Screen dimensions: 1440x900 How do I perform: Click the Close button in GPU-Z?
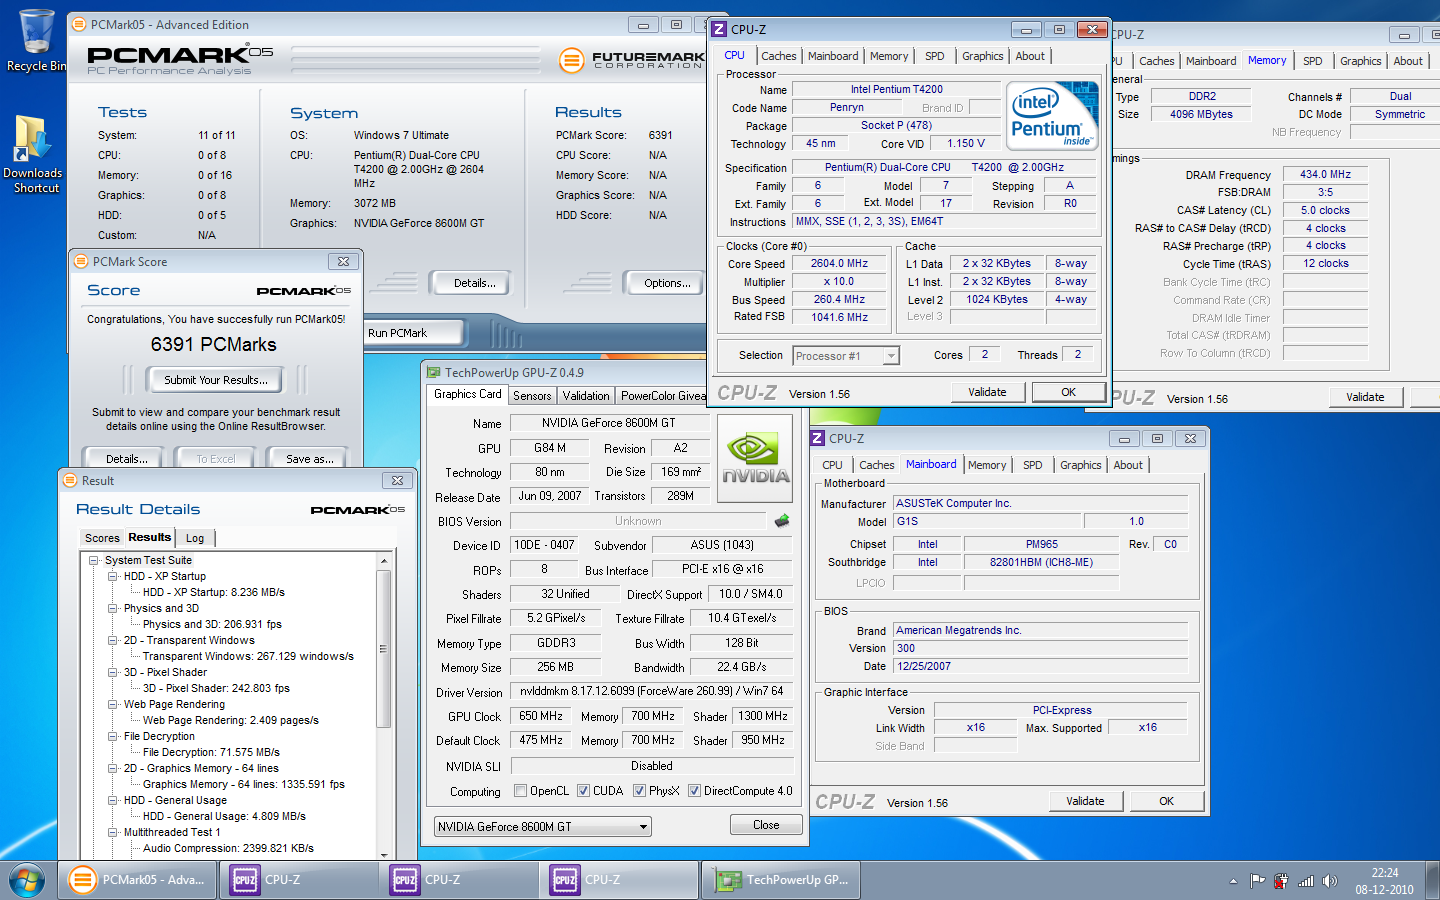(x=766, y=825)
